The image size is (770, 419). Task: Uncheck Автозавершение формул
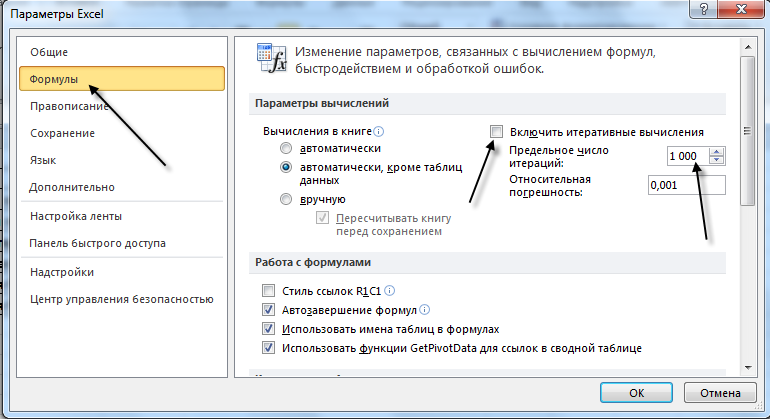[x=268, y=310]
